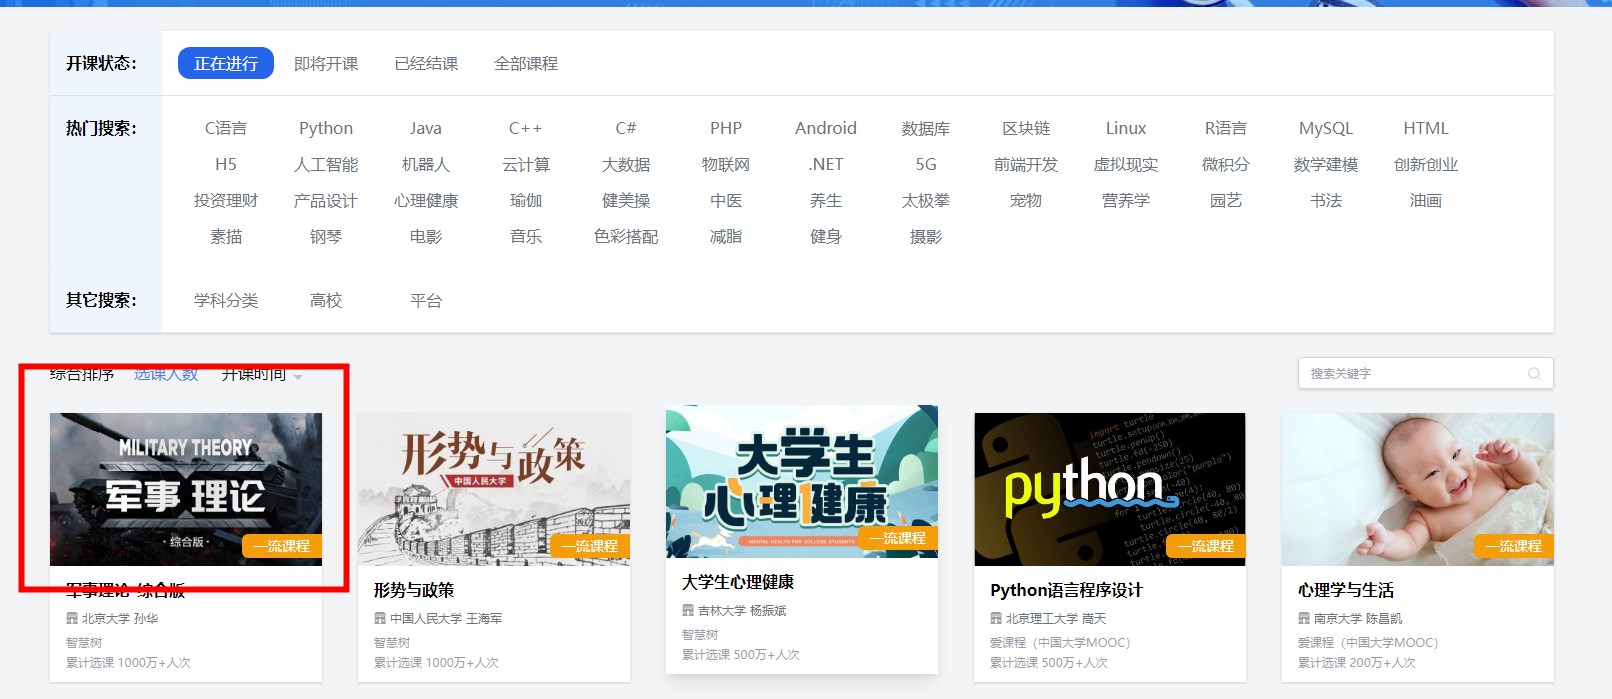Search hot keyword 5G

926,164
